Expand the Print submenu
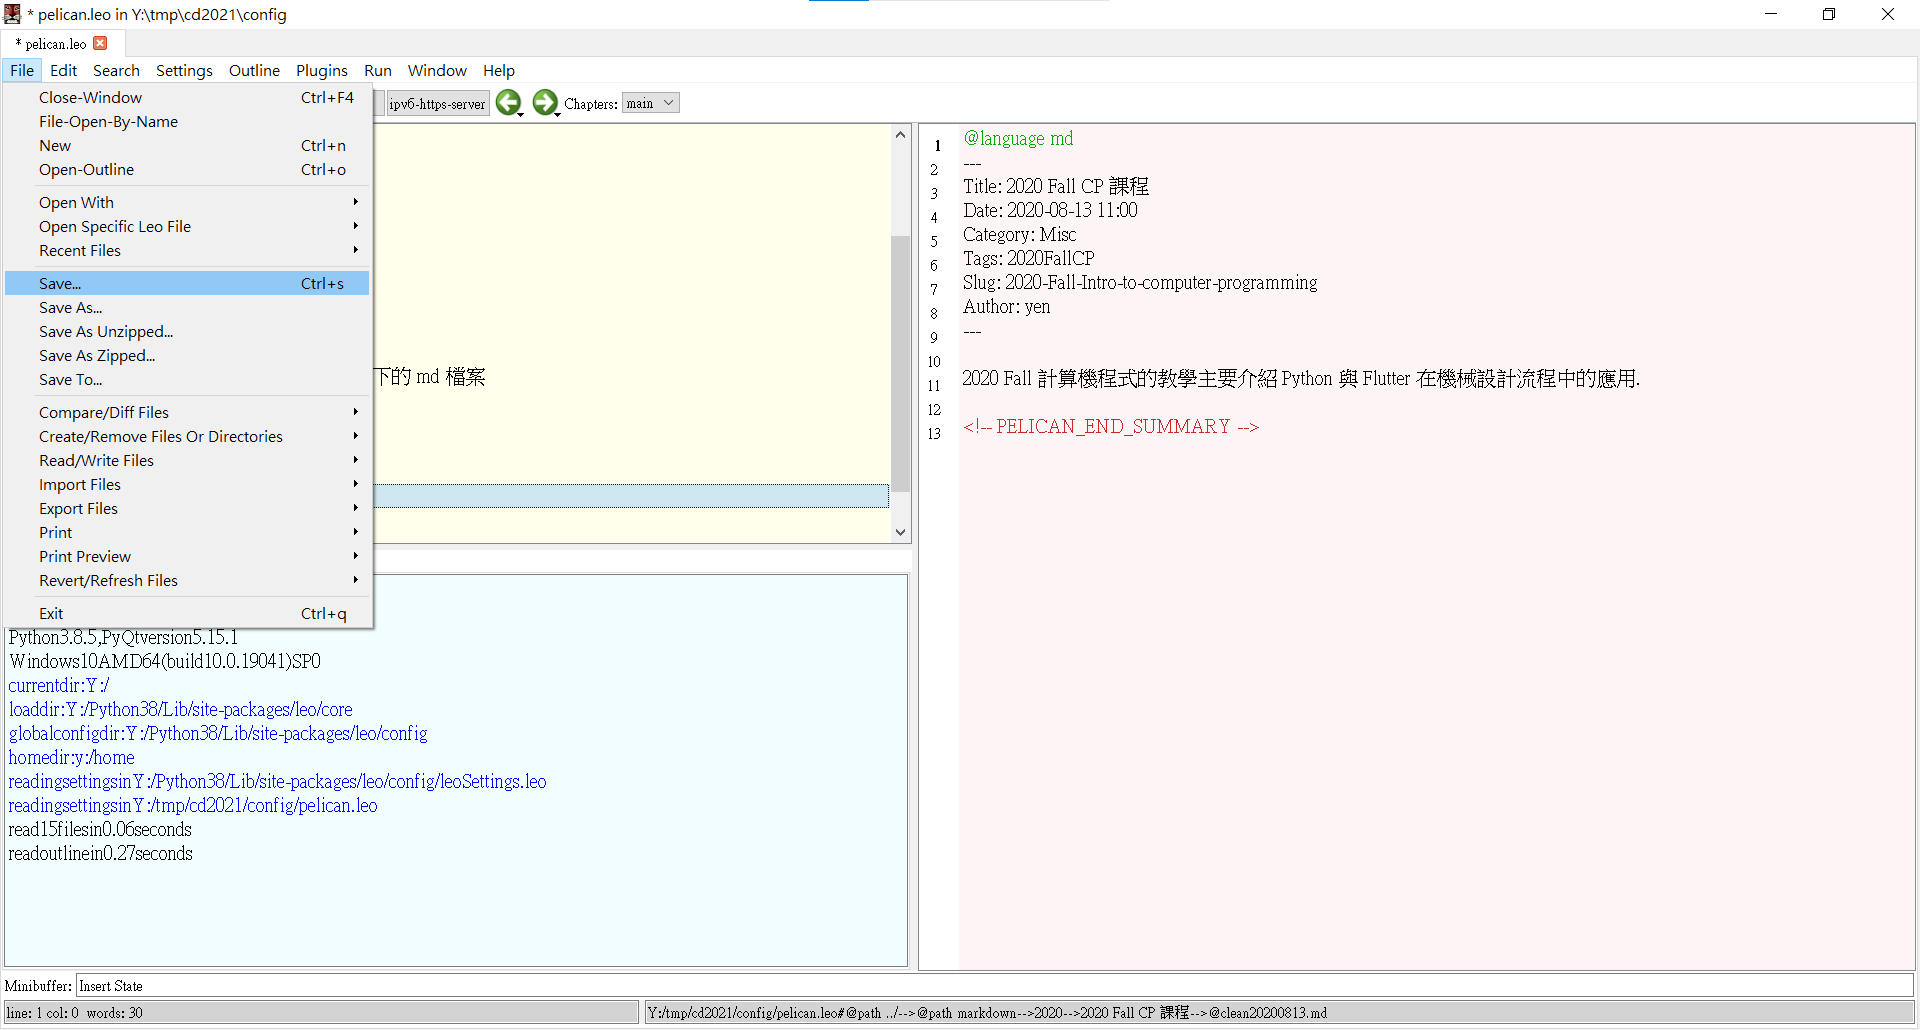Image resolution: width=1920 pixels, height=1030 pixels. point(187,532)
